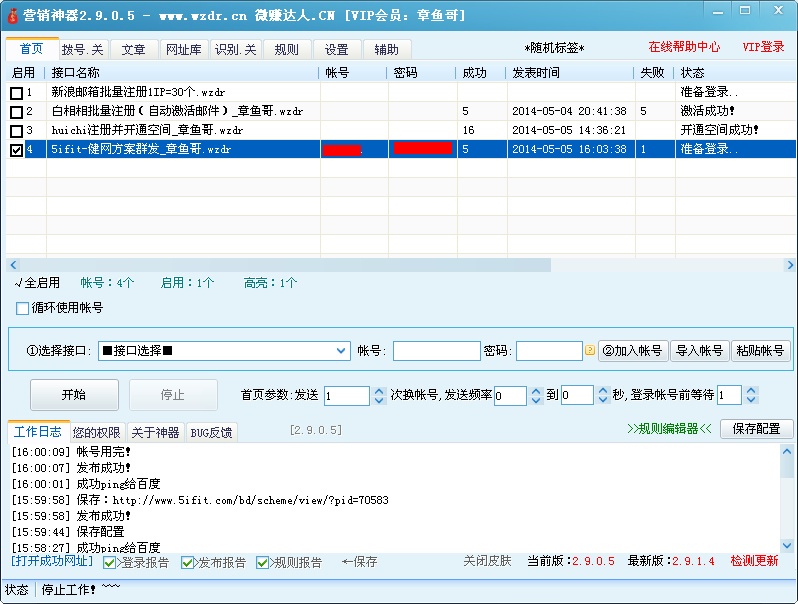This screenshot has height=604, width=798.
Task: Uncheck row 4 5ifit-健网方案群发 checkbox
Action: (16, 150)
